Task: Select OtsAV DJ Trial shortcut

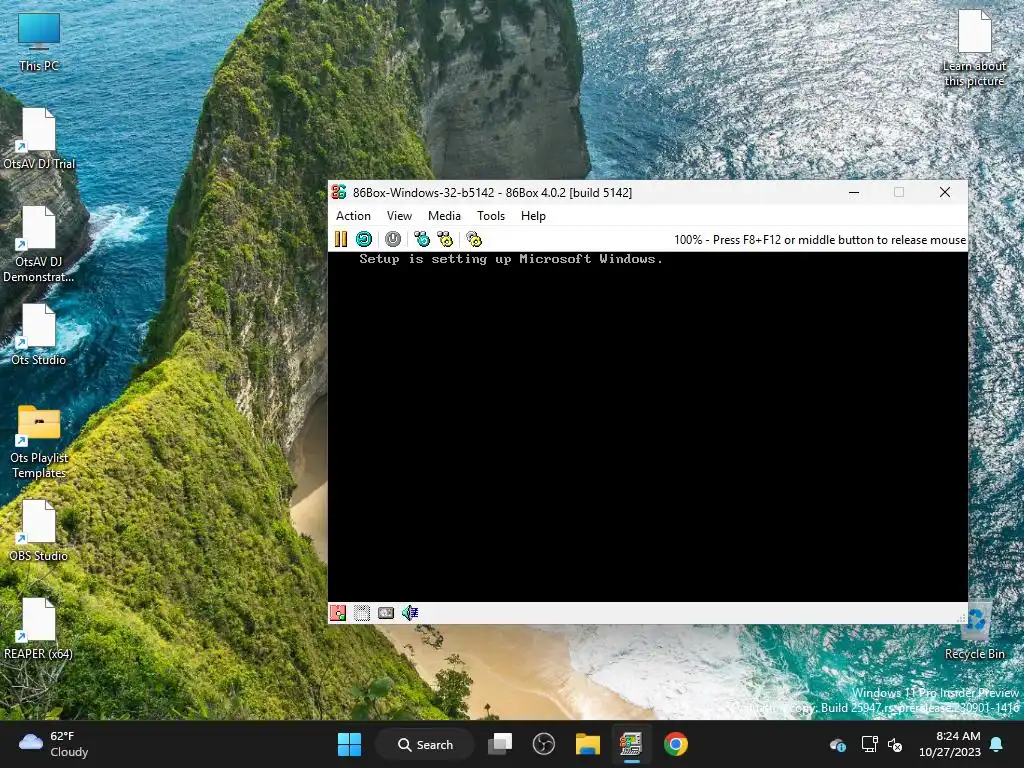Action: click(x=39, y=138)
